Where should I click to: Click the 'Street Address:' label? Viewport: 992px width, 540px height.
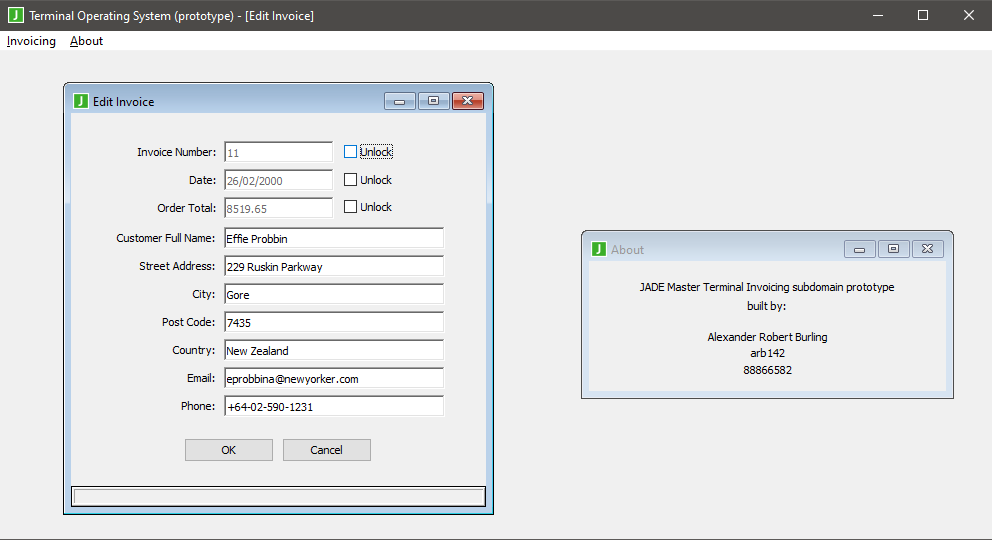pyautogui.click(x=177, y=266)
